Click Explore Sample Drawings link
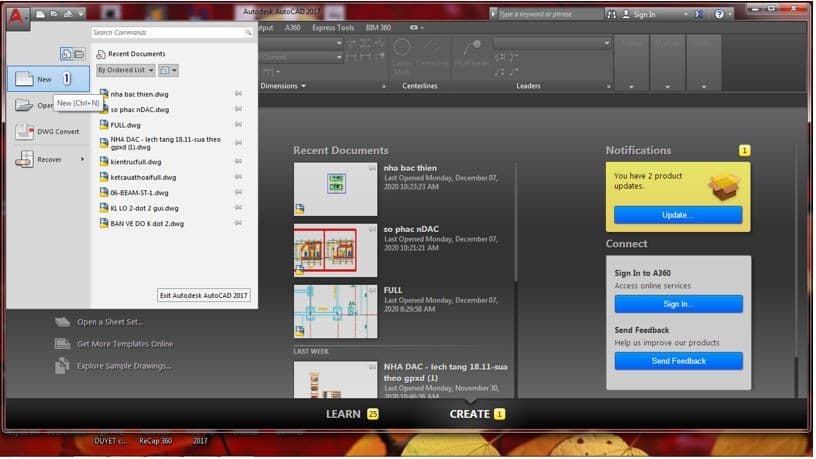Image resolution: width=816 pixels, height=459 pixels. [124, 366]
